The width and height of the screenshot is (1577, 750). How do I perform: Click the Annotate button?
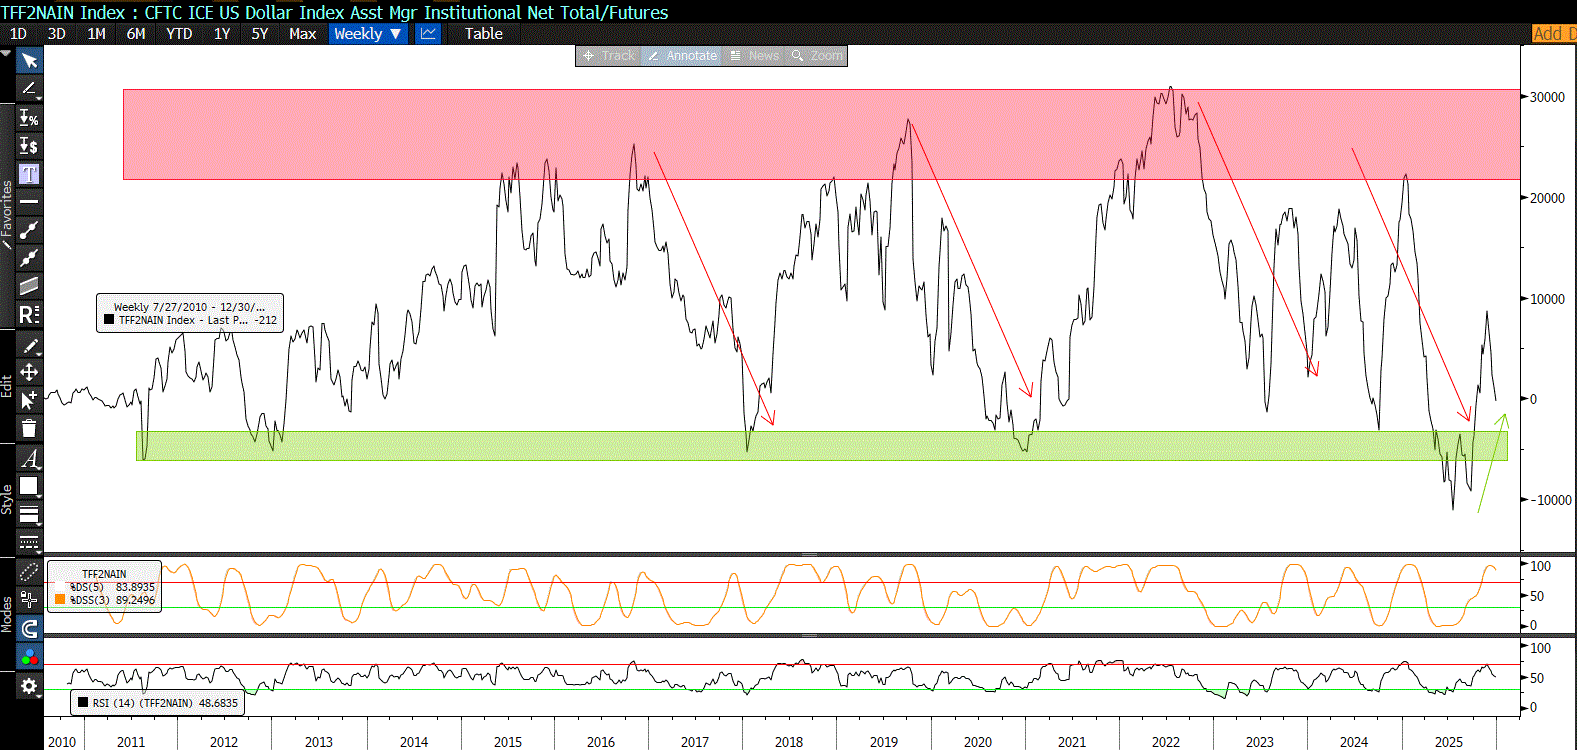pyautogui.click(x=683, y=56)
